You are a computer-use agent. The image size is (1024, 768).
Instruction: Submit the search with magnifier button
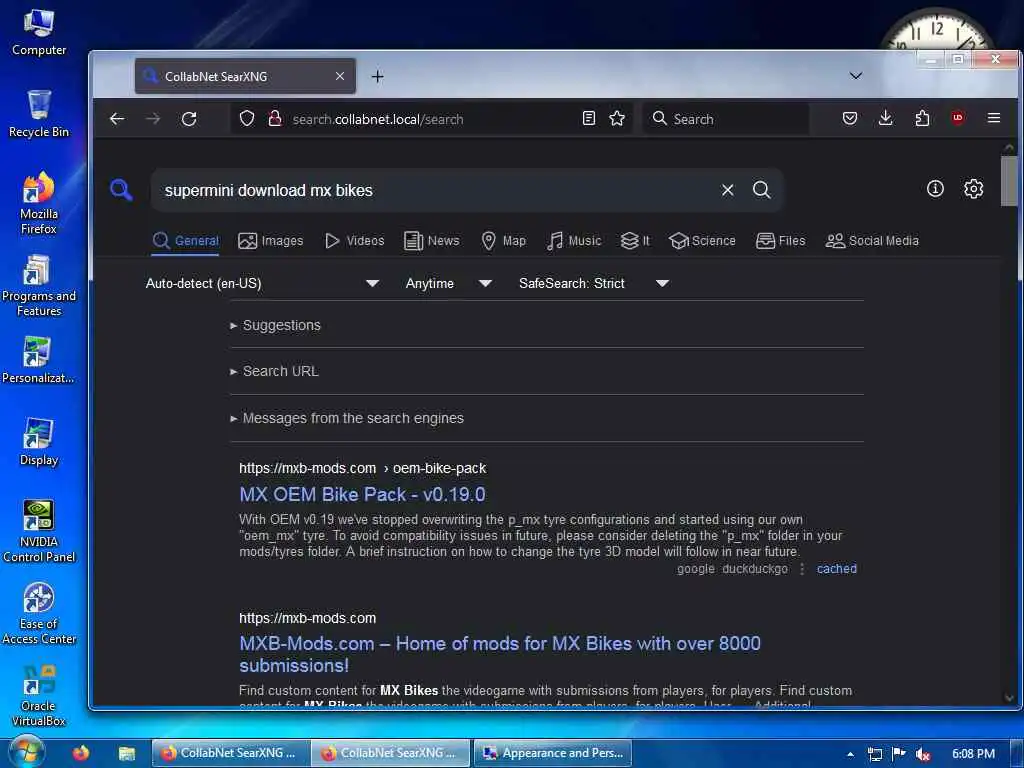(761, 190)
